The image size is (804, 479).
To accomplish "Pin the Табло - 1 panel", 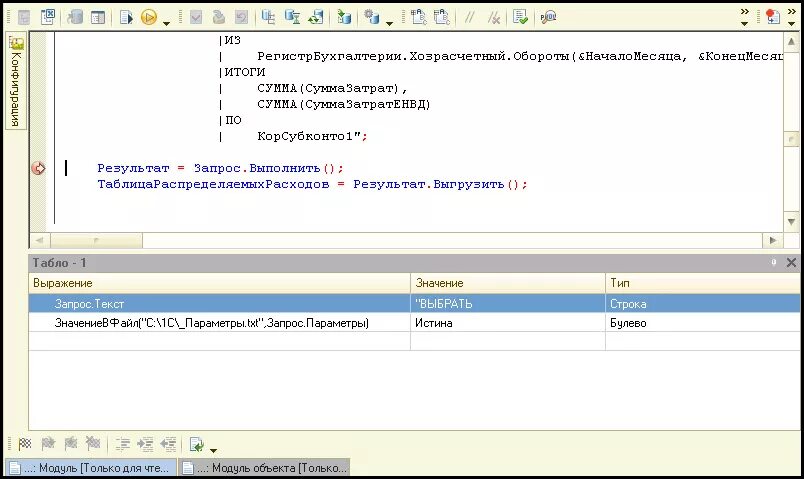I will click(x=773, y=263).
